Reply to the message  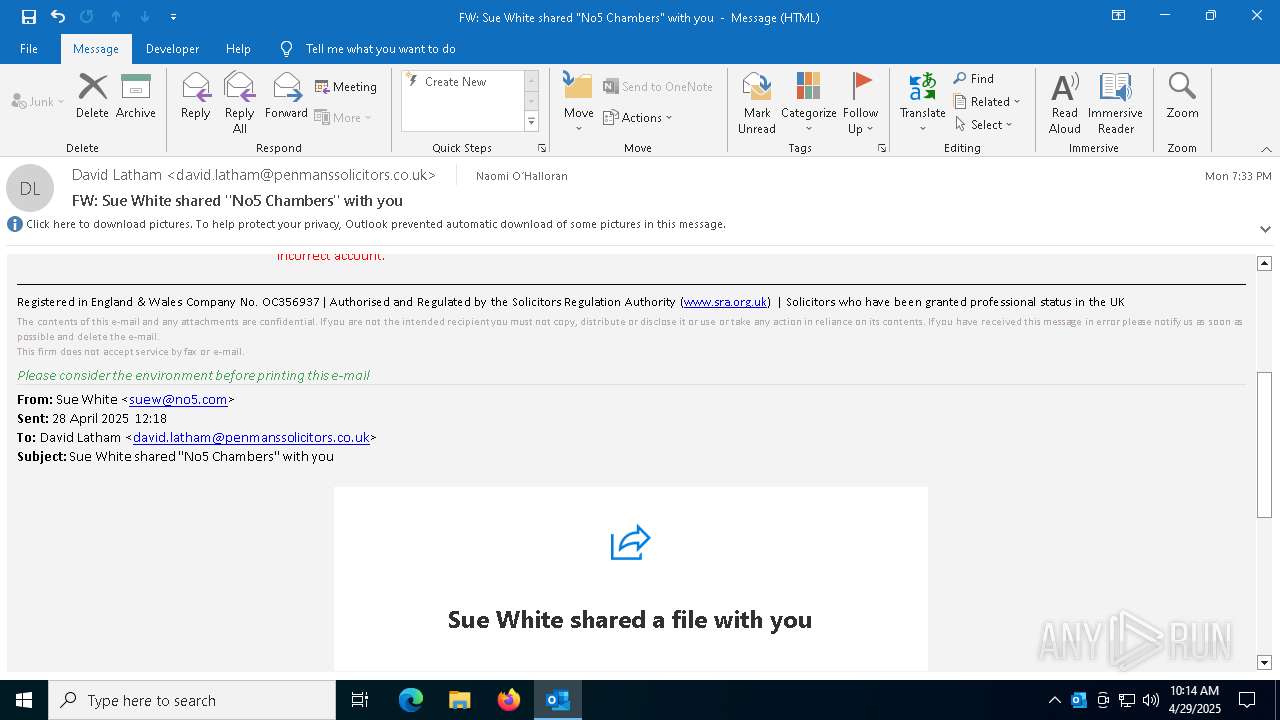tap(196, 96)
